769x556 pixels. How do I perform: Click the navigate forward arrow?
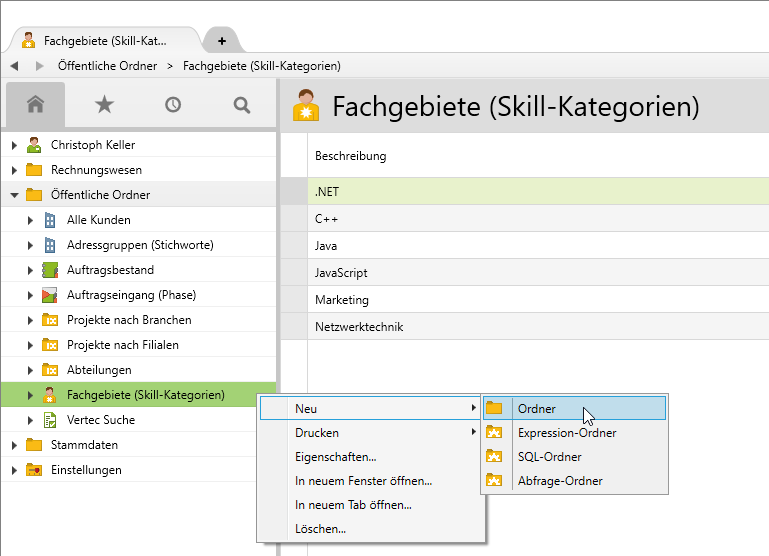coord(39,66)
